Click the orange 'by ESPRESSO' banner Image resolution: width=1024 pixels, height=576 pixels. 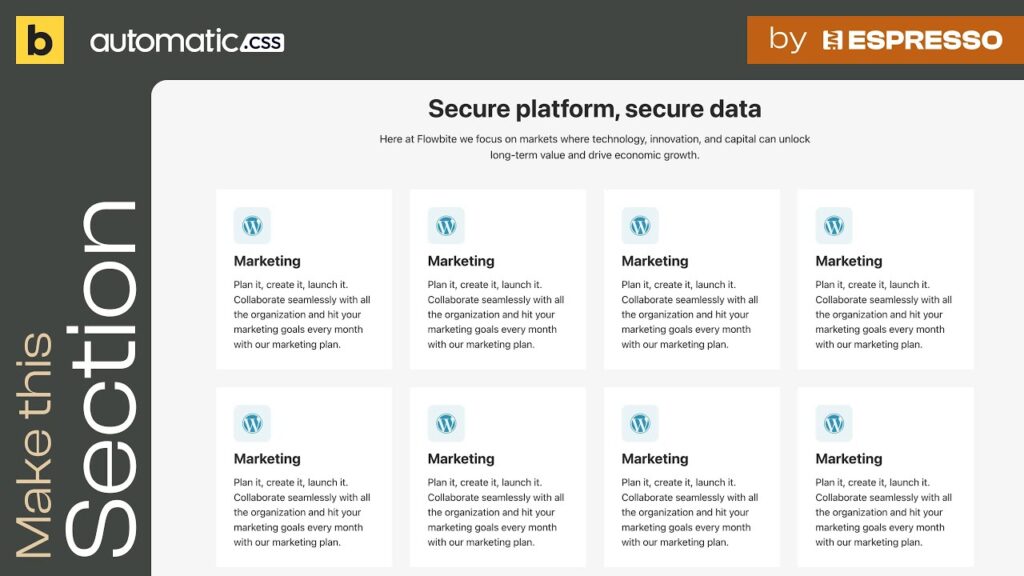(x=886, y=40)
